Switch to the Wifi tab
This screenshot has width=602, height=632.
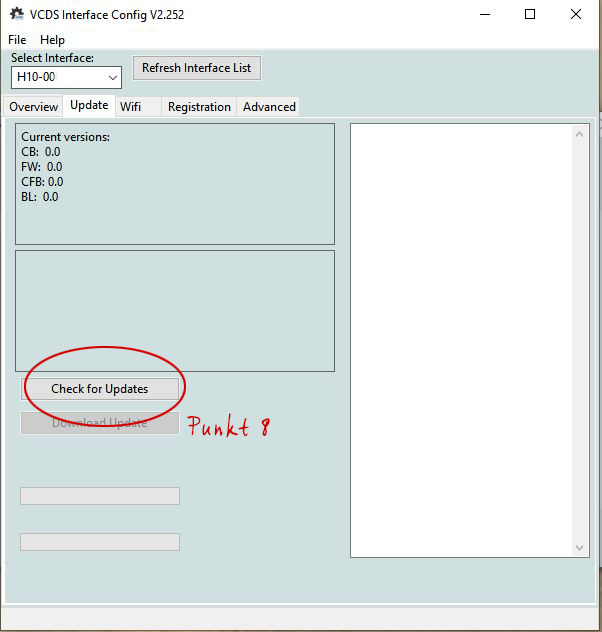click(138, 107)
